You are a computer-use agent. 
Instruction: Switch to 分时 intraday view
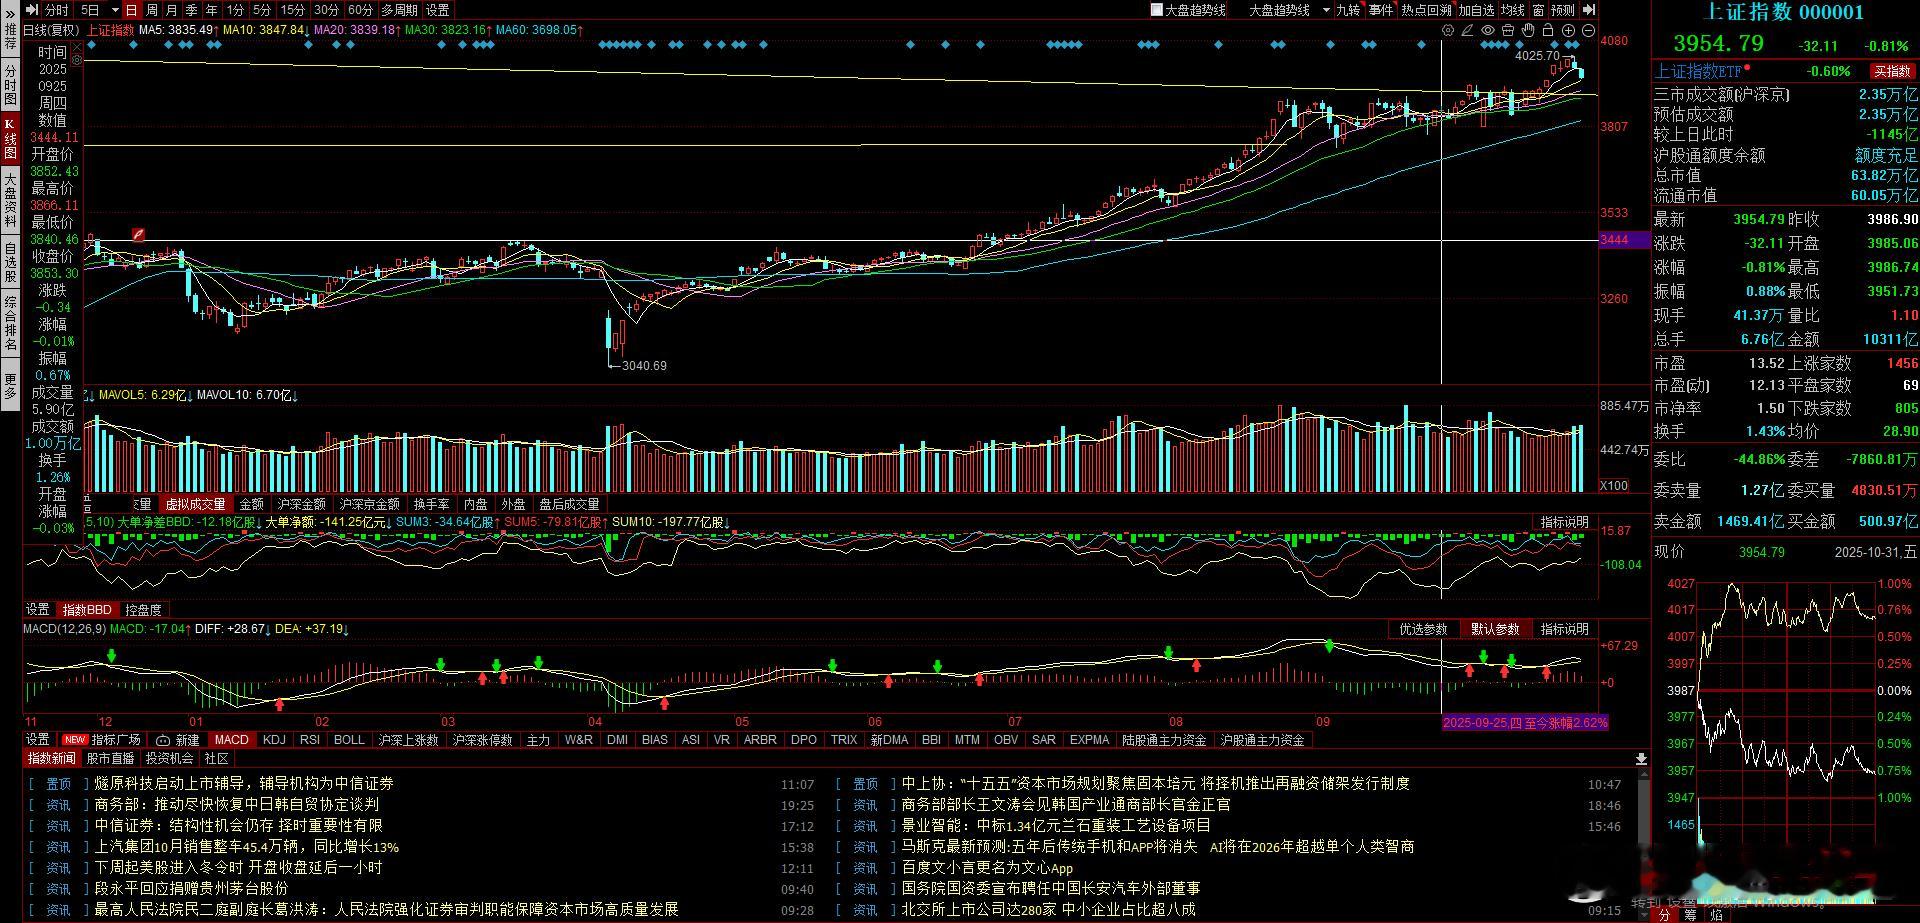coord(57,10)
